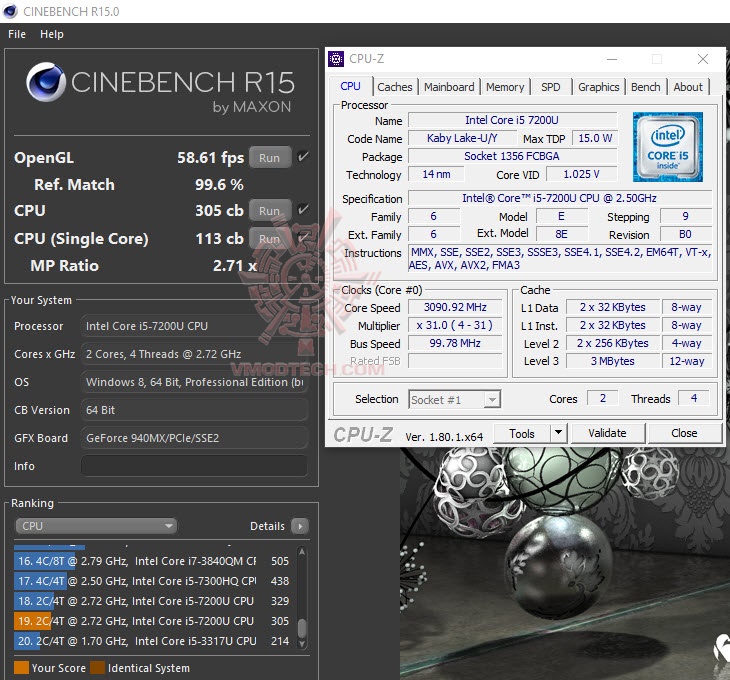
Task: Click the Multiplier value x 31.0
Action: click(455, 325)
